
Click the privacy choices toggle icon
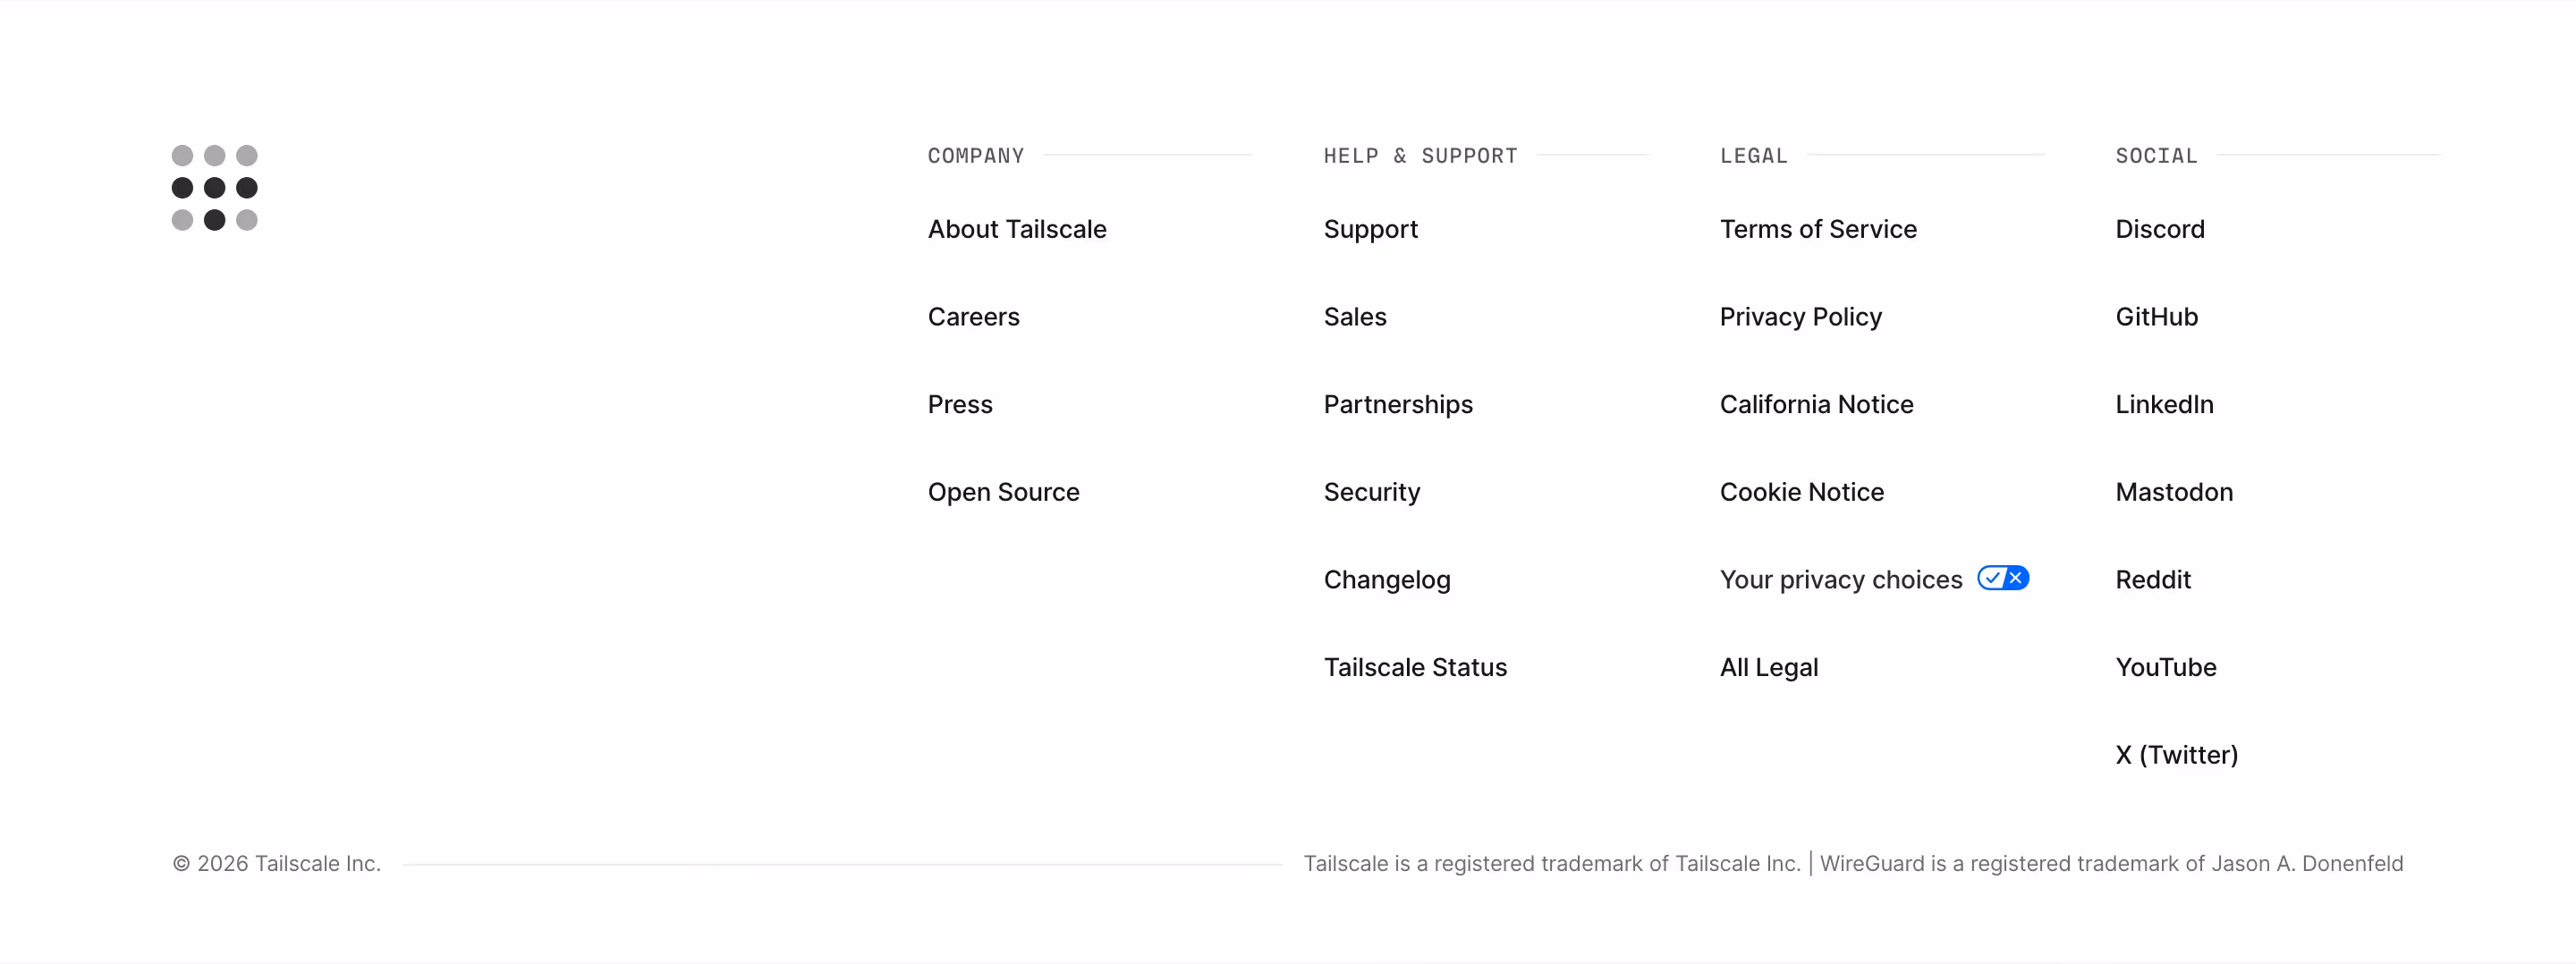point(2002,578)
